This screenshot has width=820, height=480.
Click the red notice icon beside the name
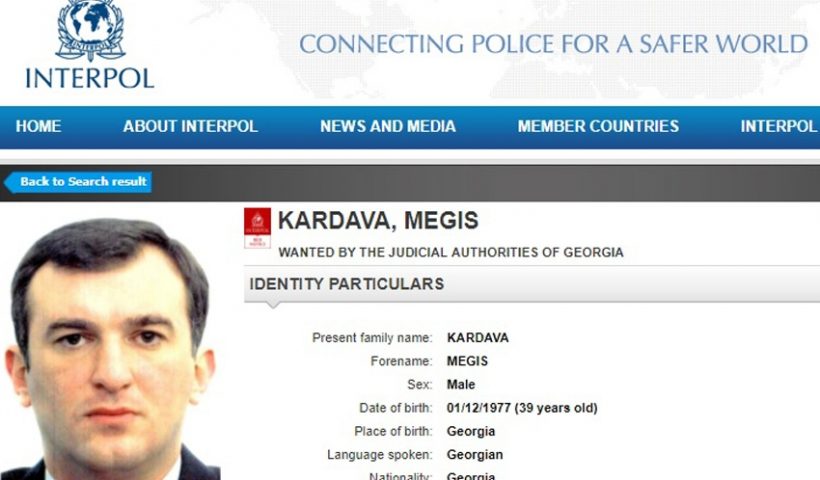[x=257, y=228]
